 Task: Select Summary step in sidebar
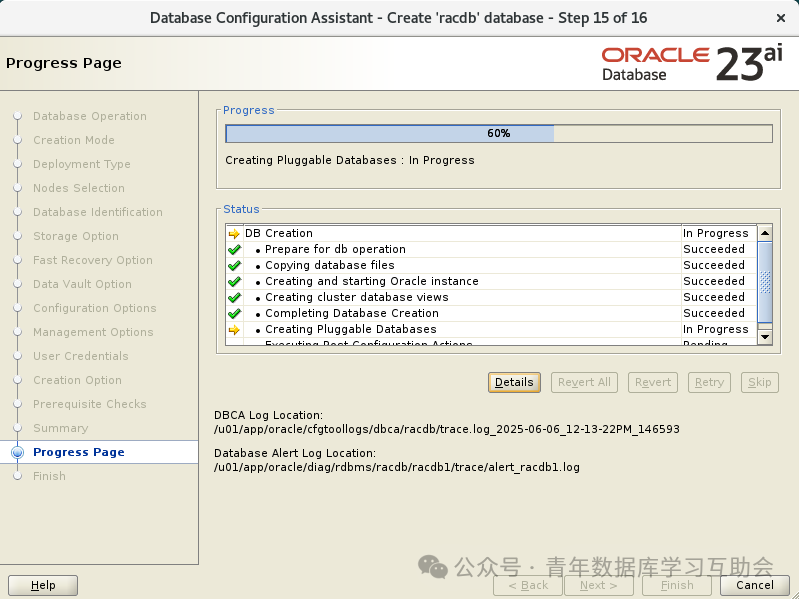[61, 428]
